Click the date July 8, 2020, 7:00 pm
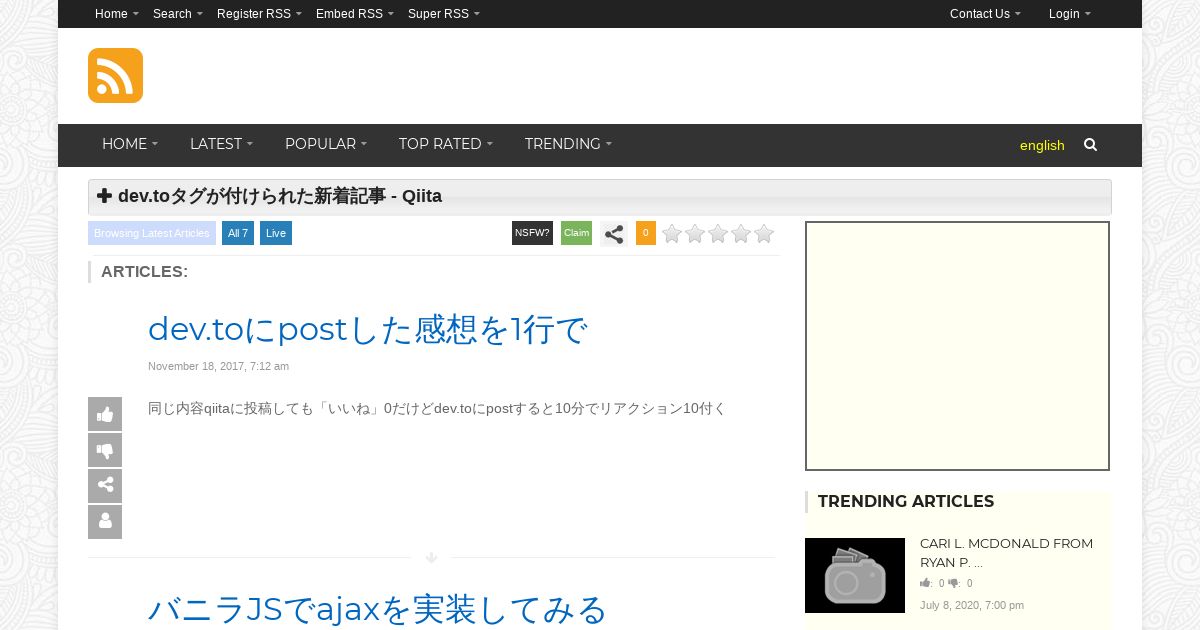This screenshot has width=1200, height=630. point(972,605)
